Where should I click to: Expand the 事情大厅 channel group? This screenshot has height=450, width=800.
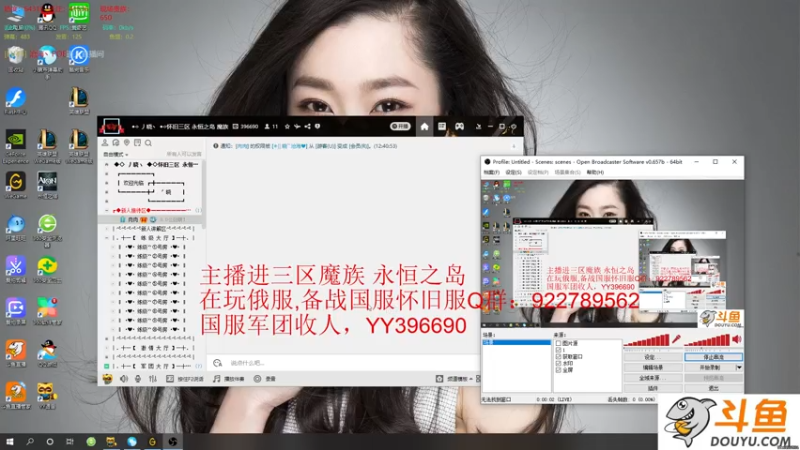coord(107,348)
